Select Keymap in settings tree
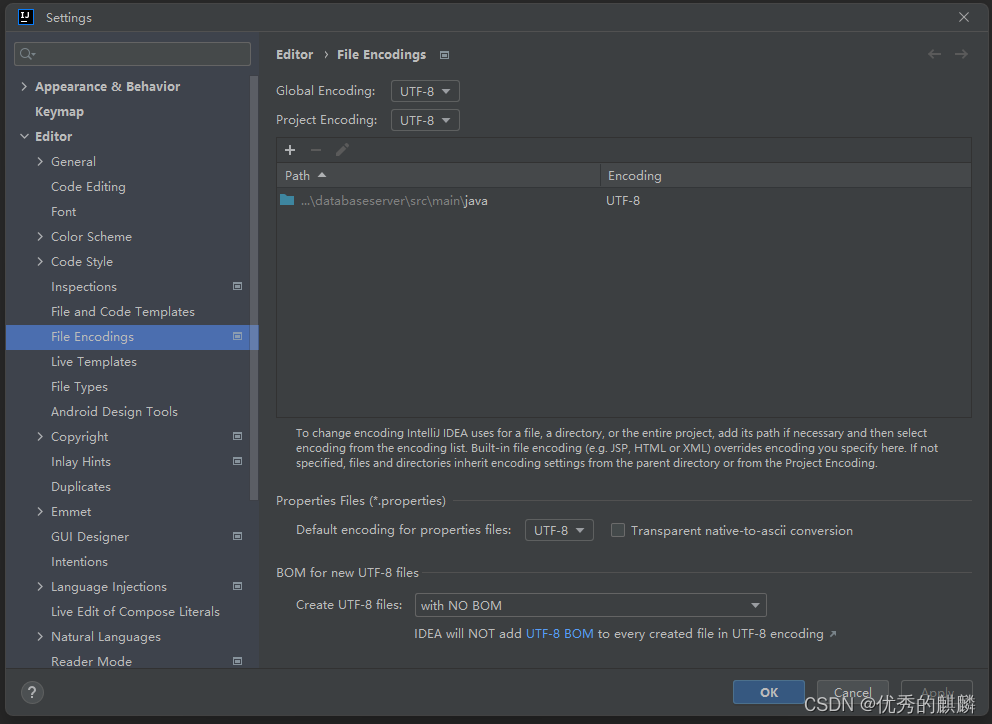992x724 pixels. tap(59, 112)
